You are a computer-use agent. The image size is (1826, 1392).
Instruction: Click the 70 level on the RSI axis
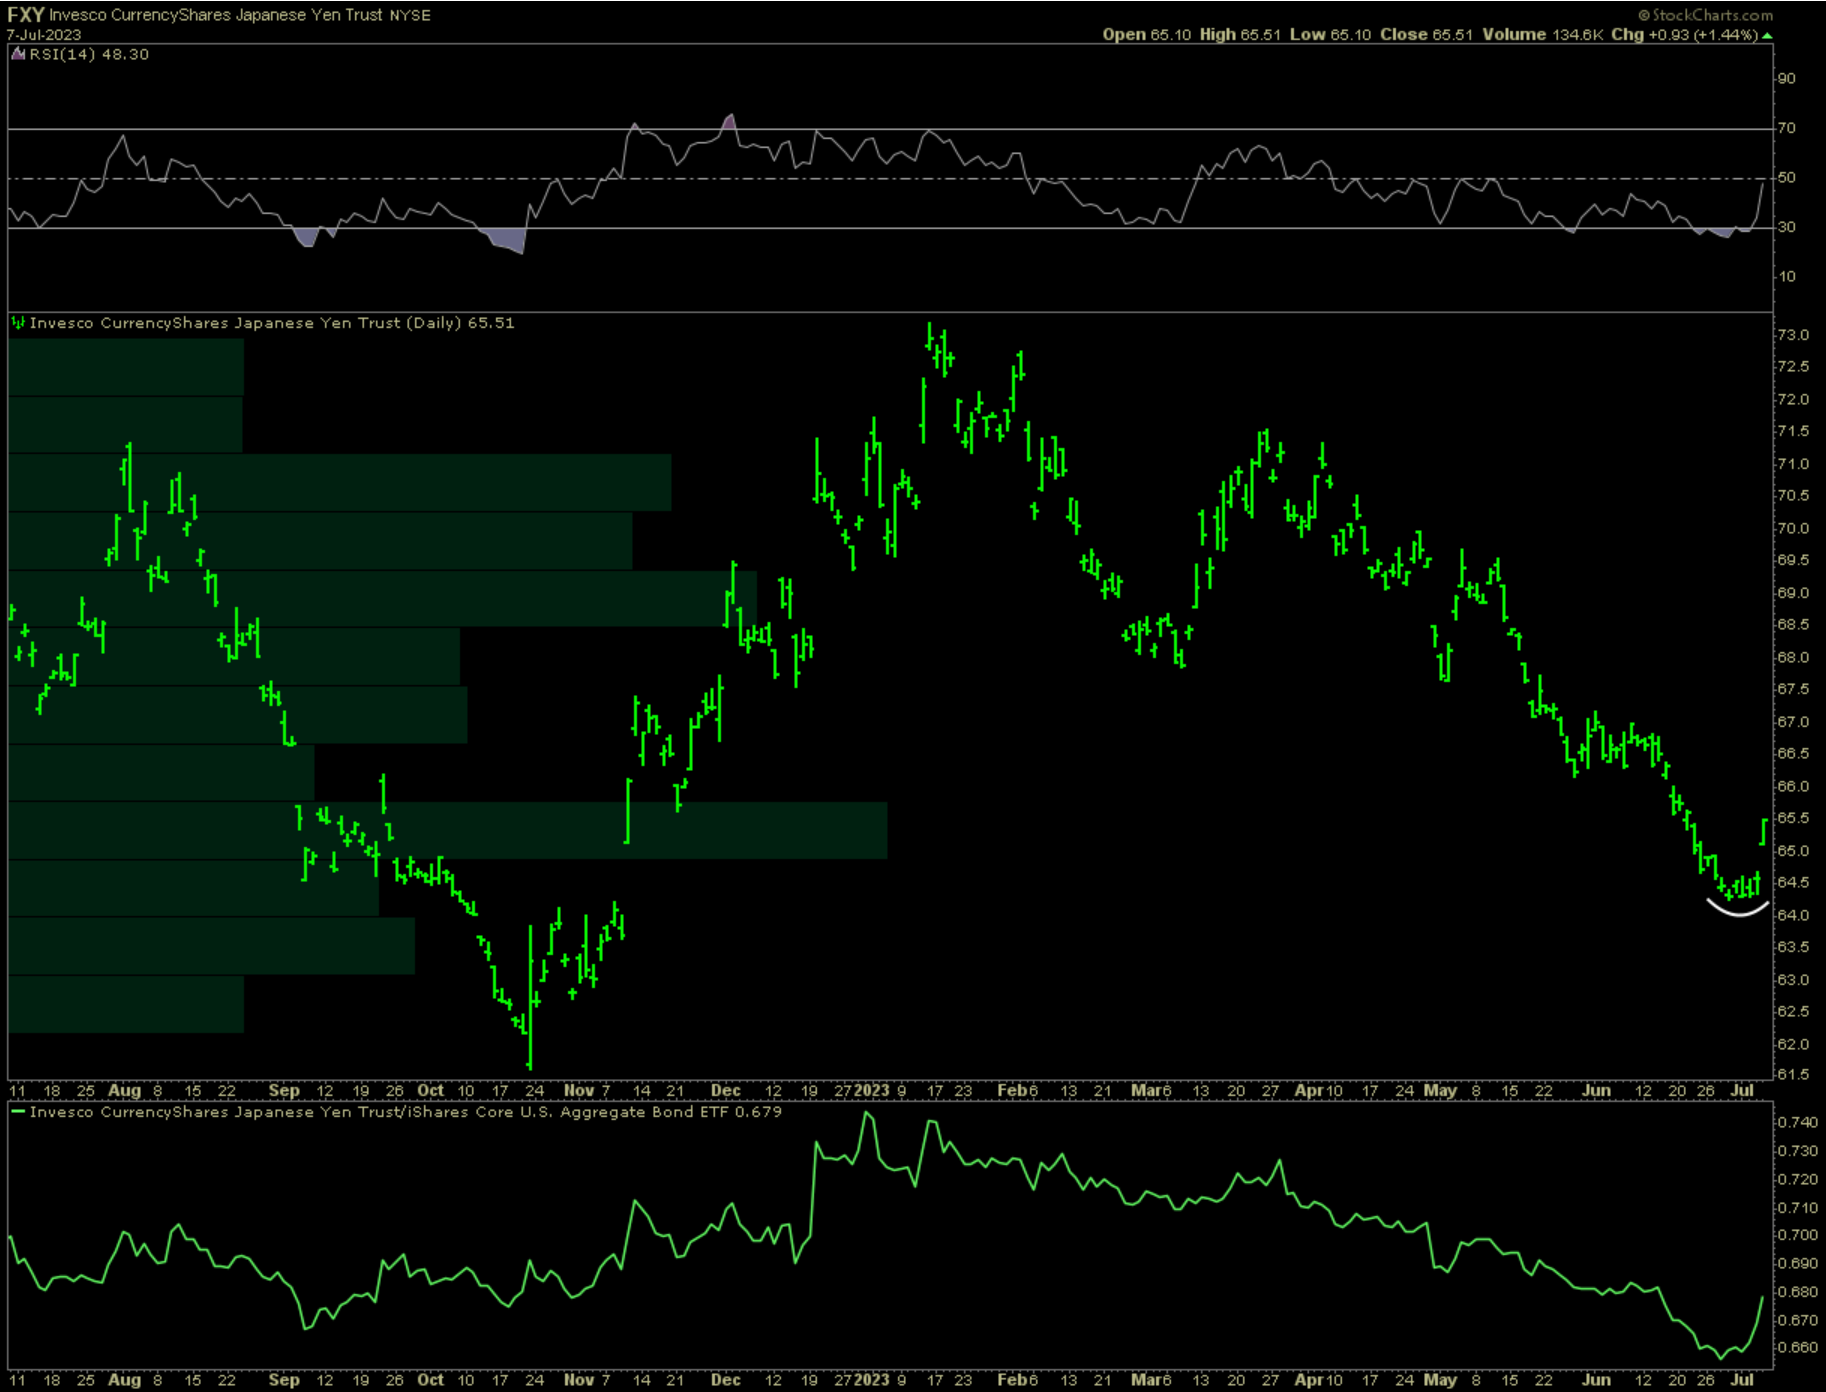point(1786,128)
